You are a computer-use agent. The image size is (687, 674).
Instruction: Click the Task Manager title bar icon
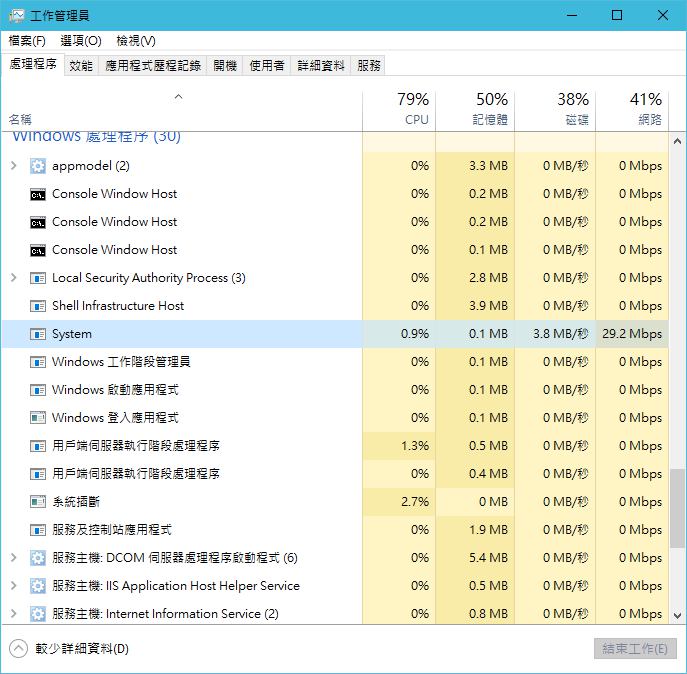tap(17, 16)
